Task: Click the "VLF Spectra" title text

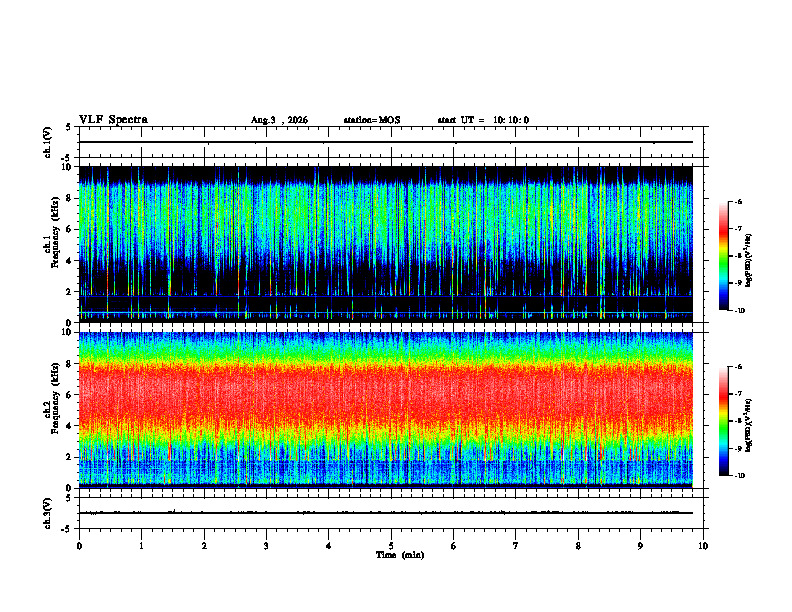Action: click(x=113, y=120)
